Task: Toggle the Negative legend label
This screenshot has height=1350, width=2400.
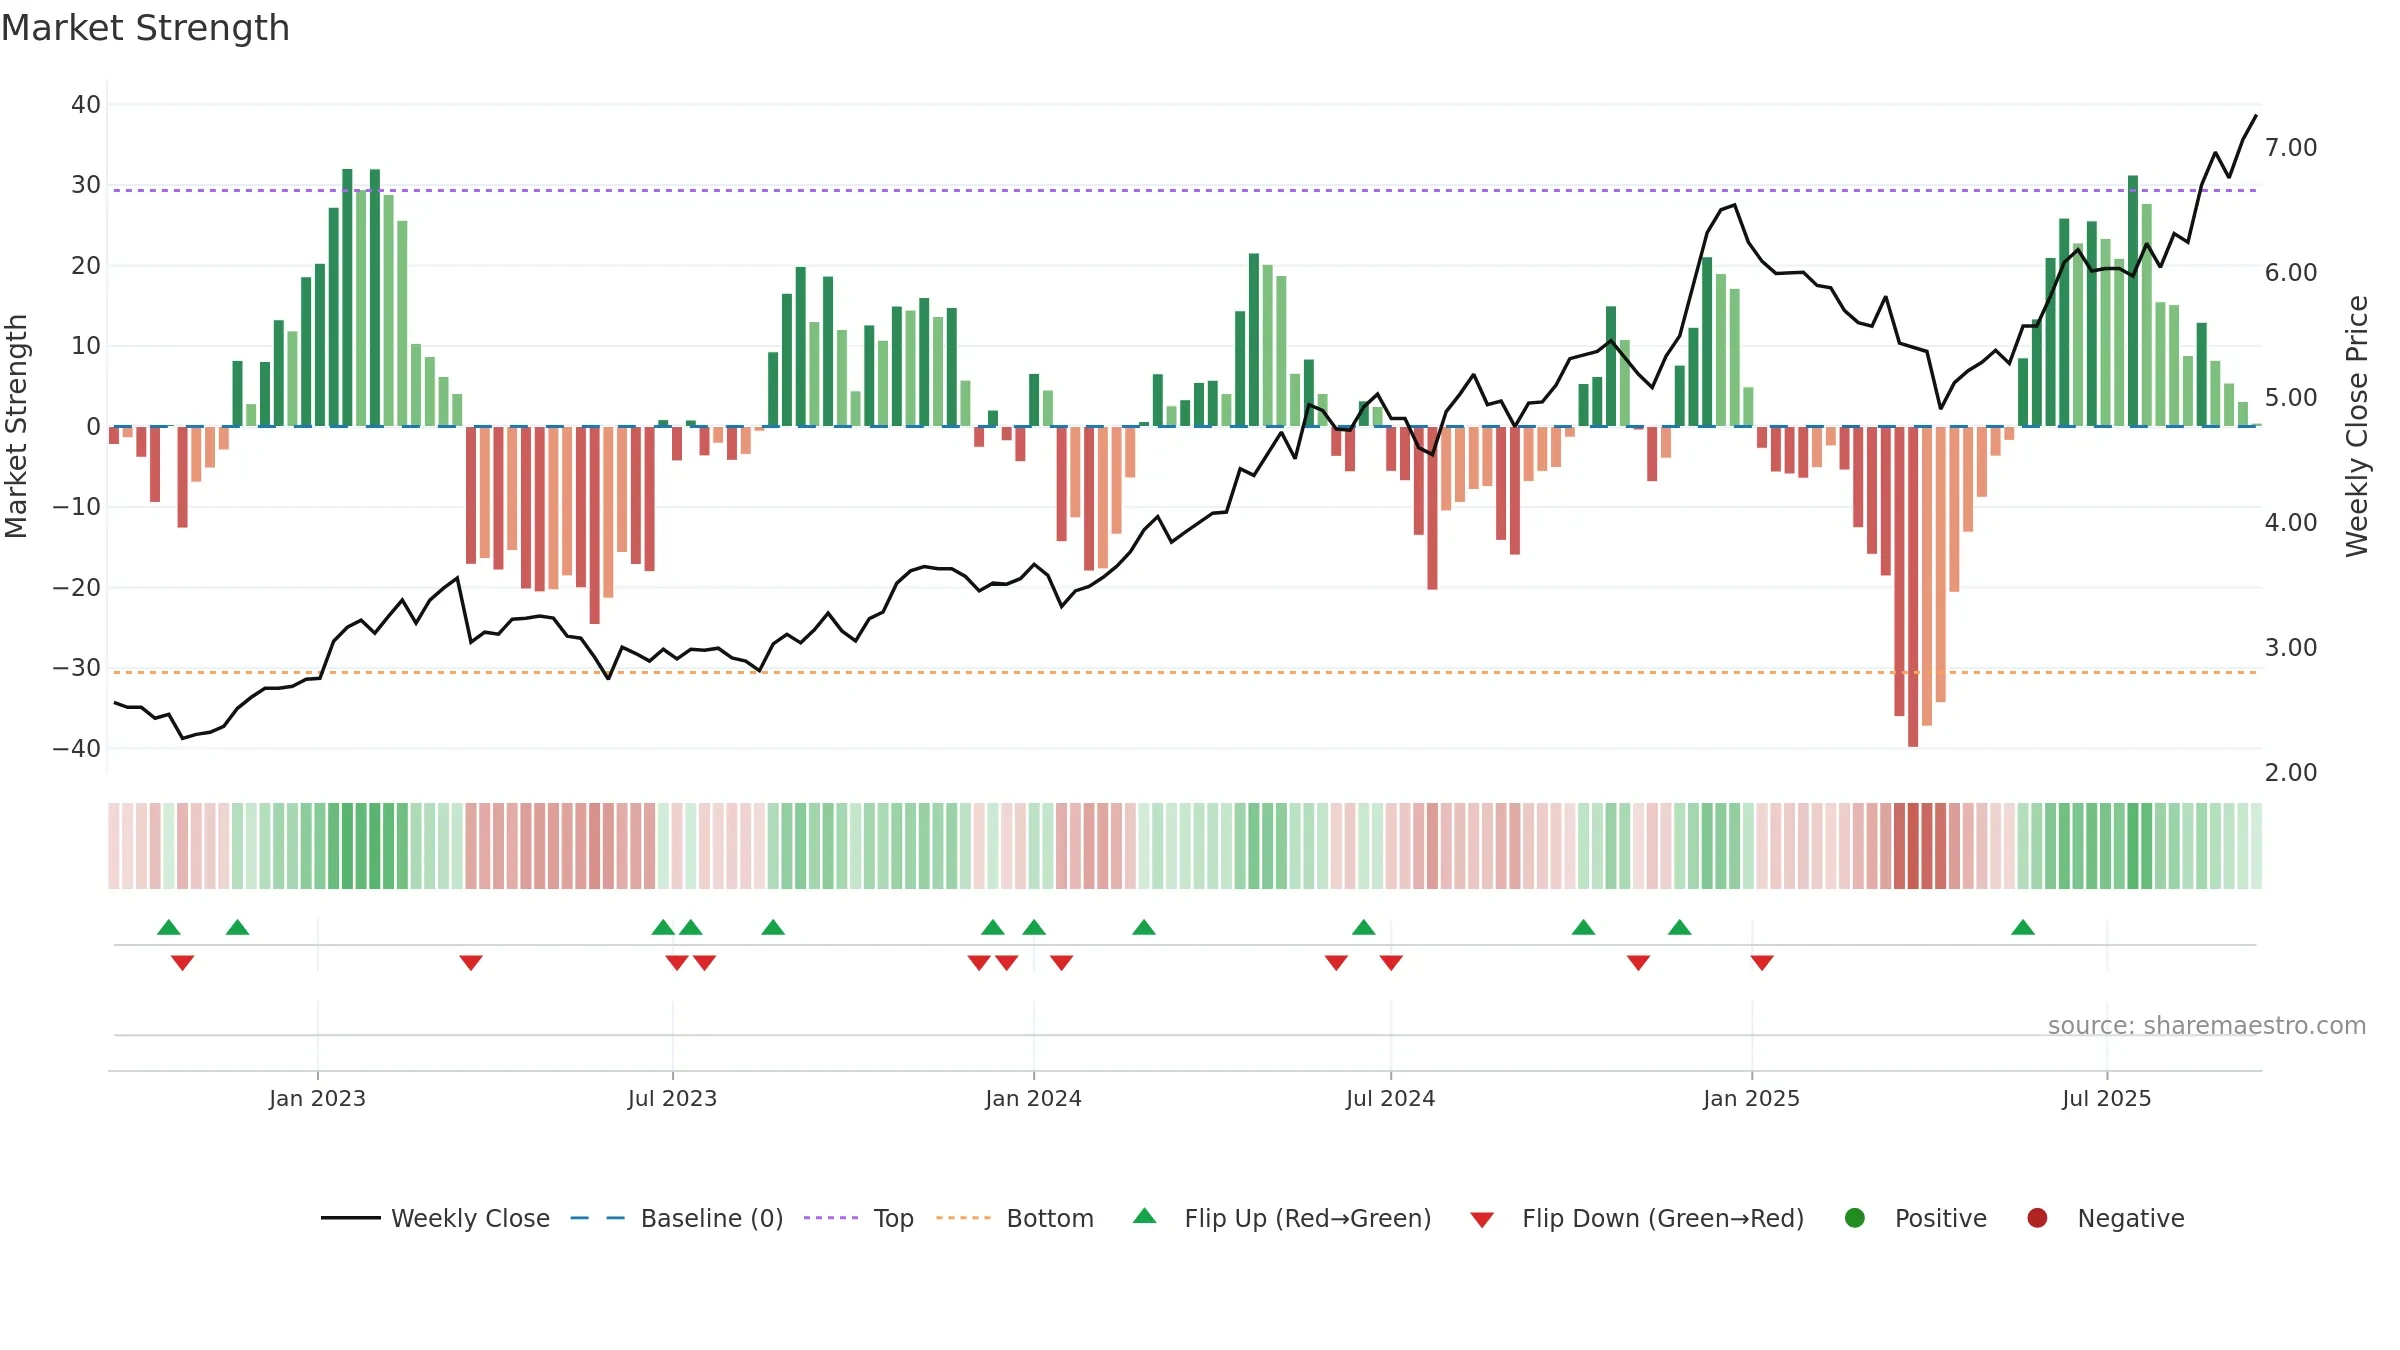Action: point(2131,1218)
